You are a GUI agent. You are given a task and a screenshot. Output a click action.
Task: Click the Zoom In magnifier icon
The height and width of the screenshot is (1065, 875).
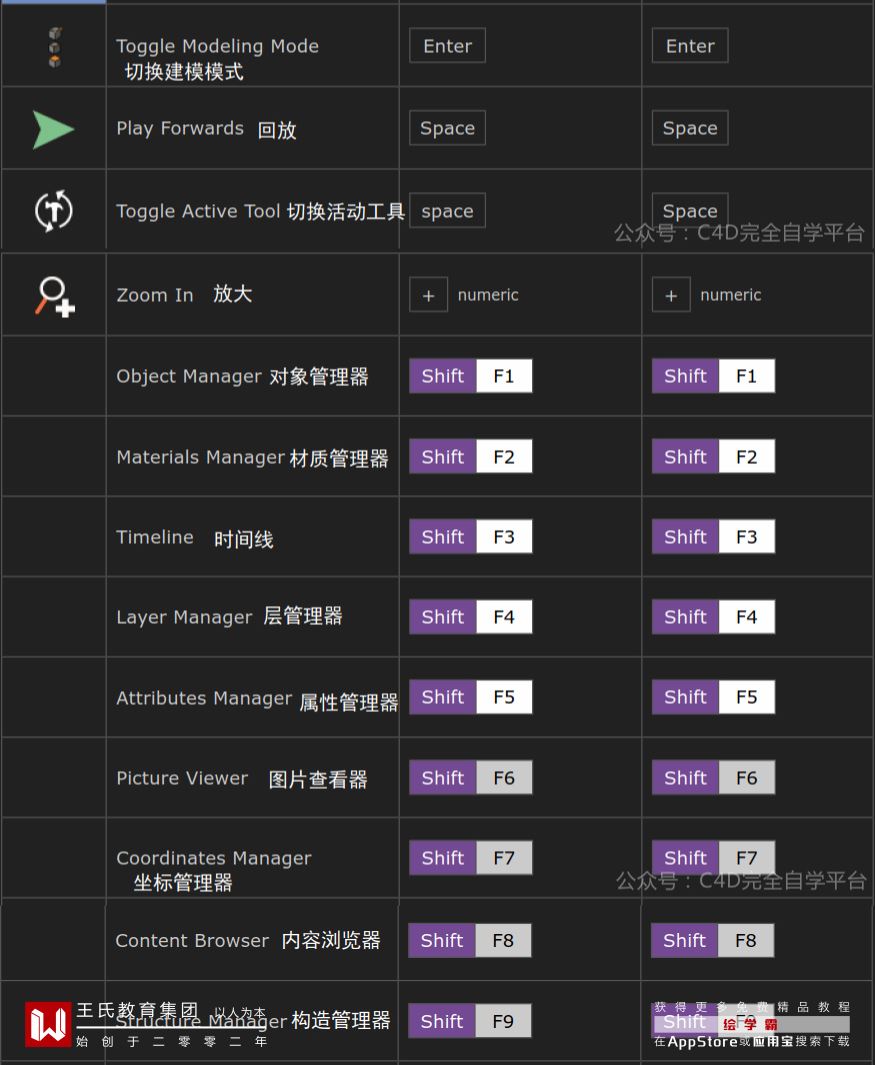pos(55,296)
